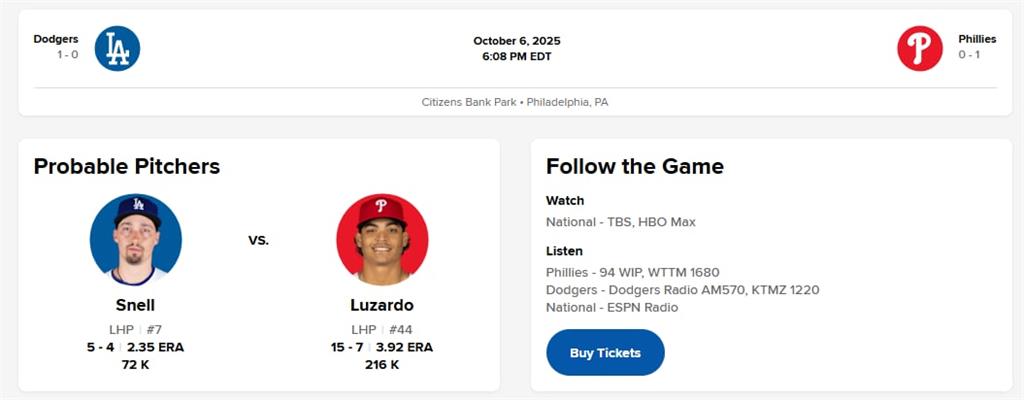Open Luzardo's player headshot photo
Screen dimensions: 1024x400
tap(382, 240)
